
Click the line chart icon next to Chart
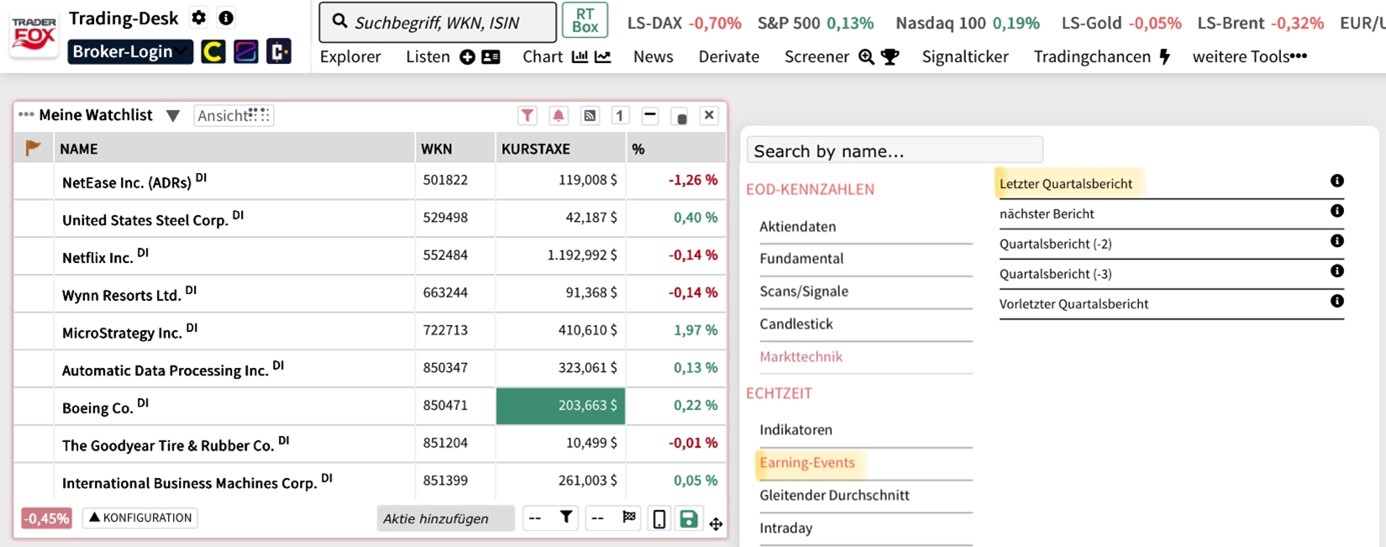pyautogui.click(x=603, y=57)
